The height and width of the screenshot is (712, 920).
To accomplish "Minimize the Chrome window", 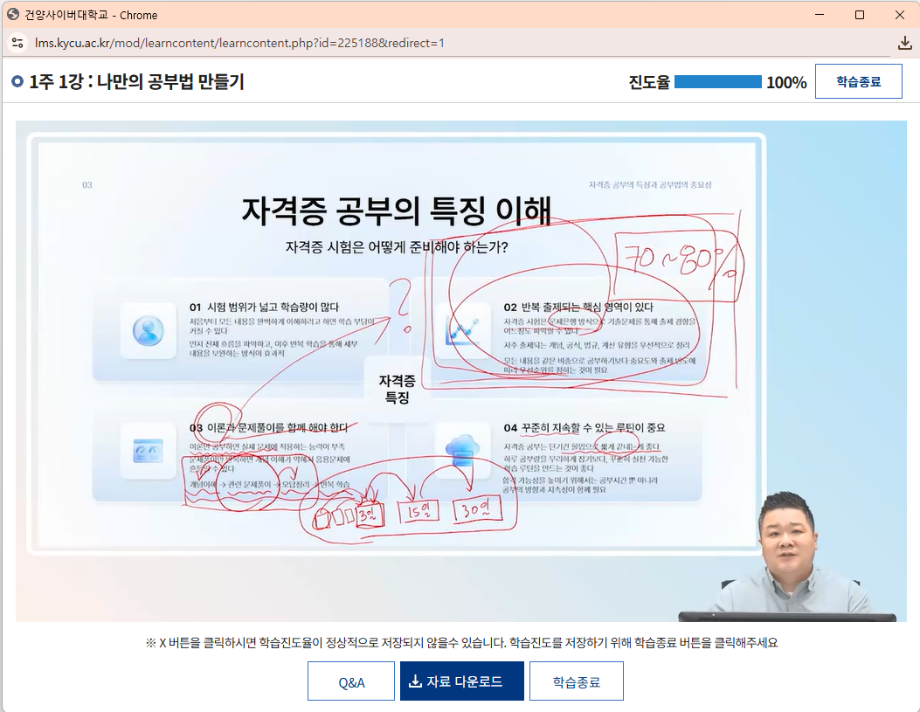I will (x=820, y=15).
